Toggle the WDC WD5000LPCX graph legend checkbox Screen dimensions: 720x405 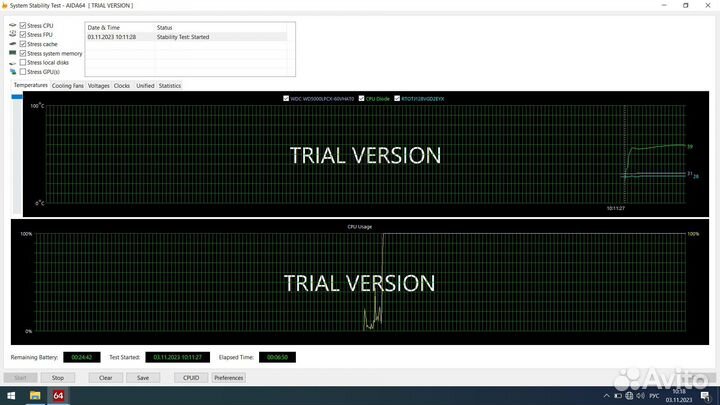pos(286,98)
